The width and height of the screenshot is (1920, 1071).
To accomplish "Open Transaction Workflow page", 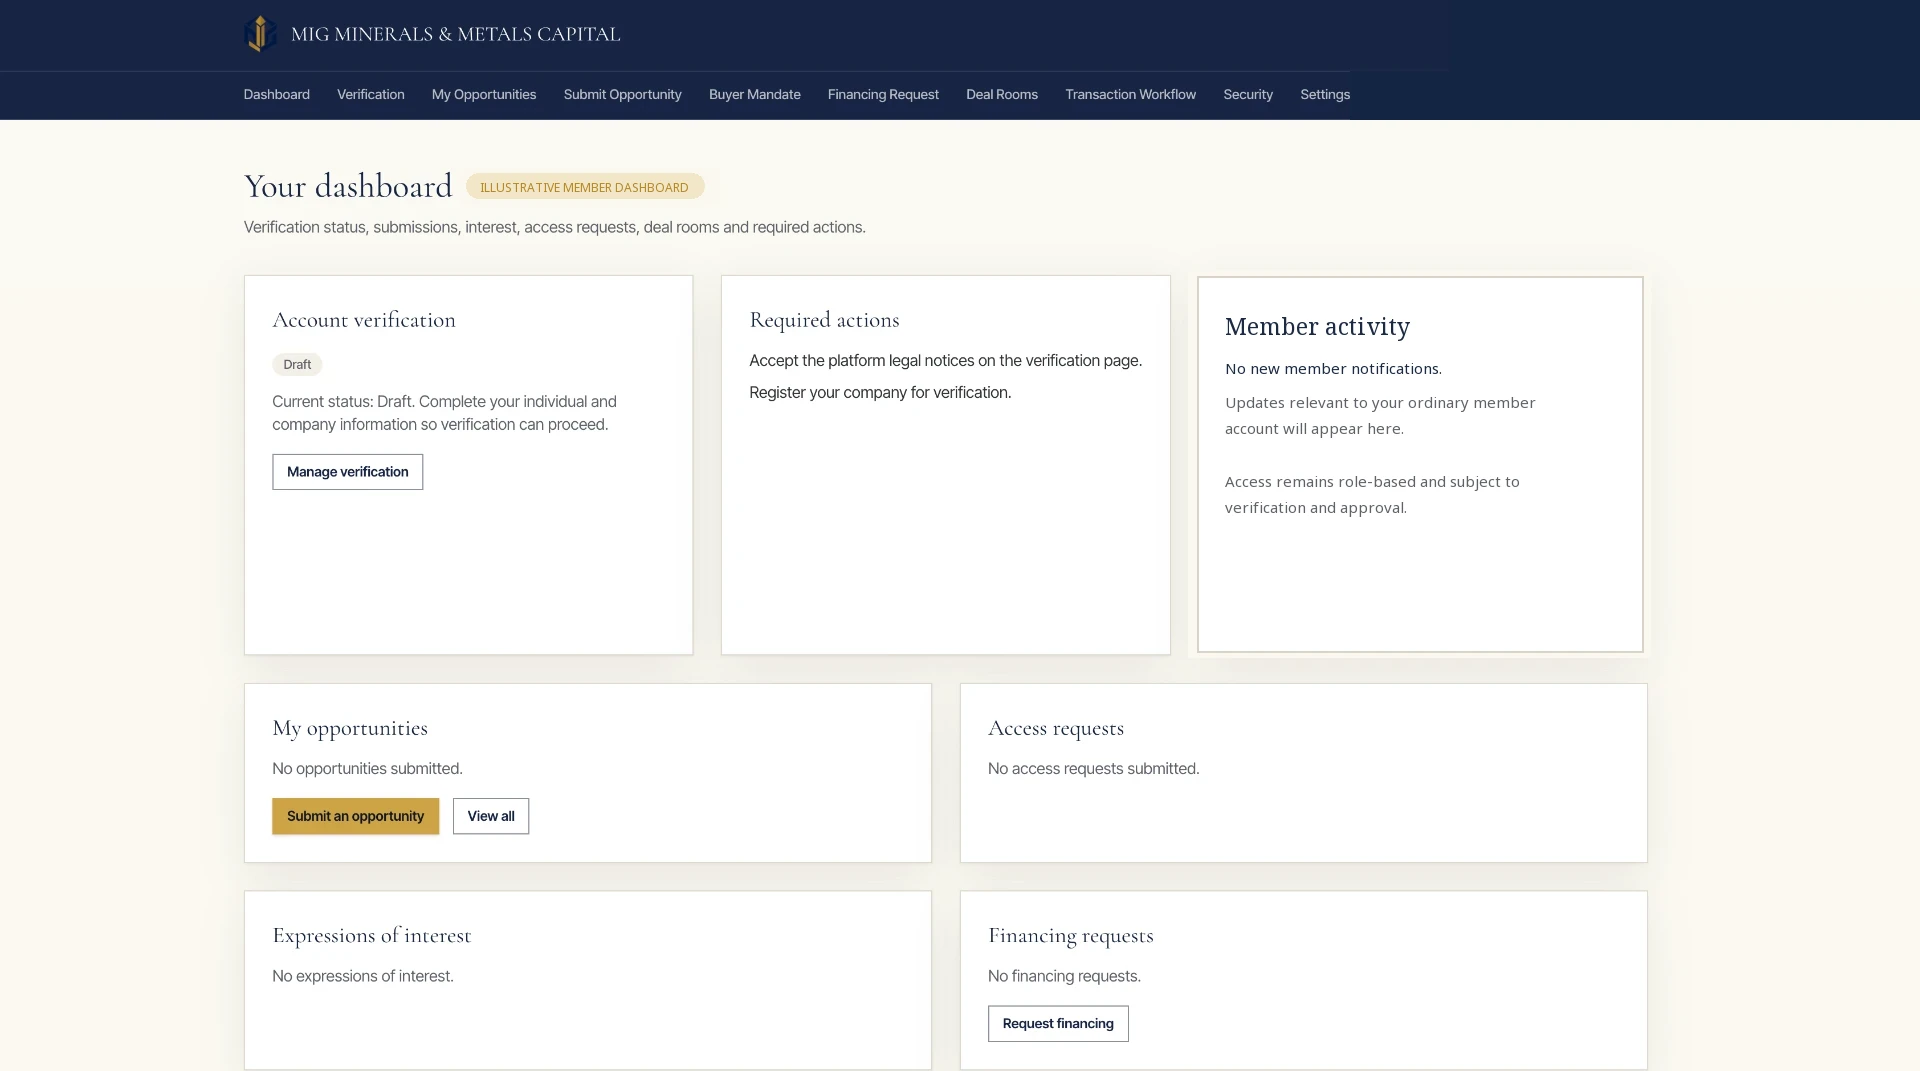I will coord(1130,94).
